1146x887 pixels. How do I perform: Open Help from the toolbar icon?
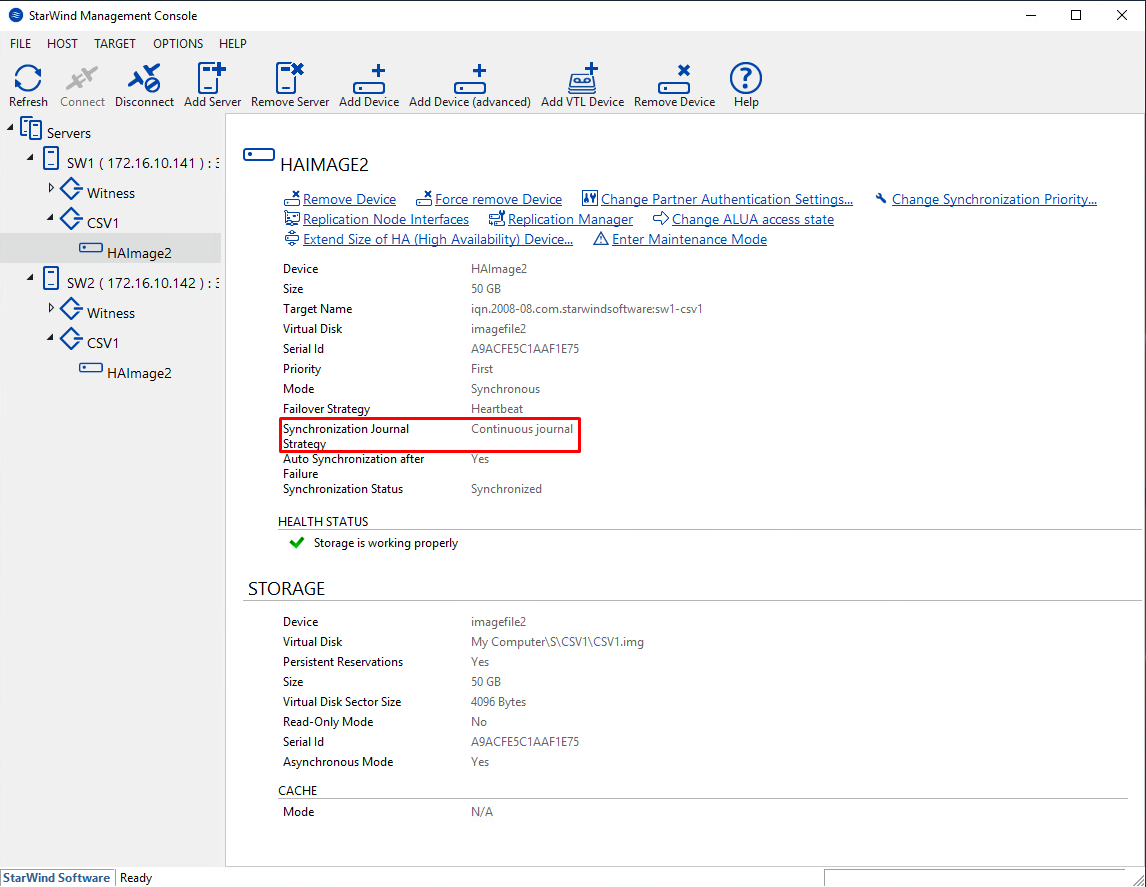pyautogui.click(x=745, y=78)
